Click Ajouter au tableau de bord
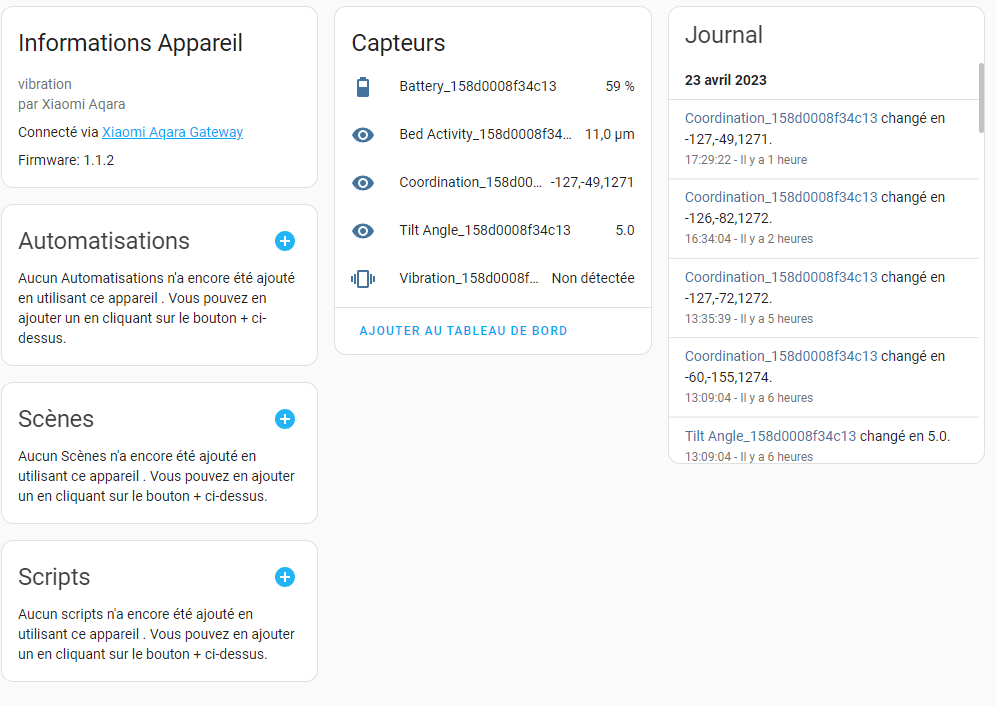Image resolution: width=996 pixels, height=706 pixels. [x=463, y=330]
